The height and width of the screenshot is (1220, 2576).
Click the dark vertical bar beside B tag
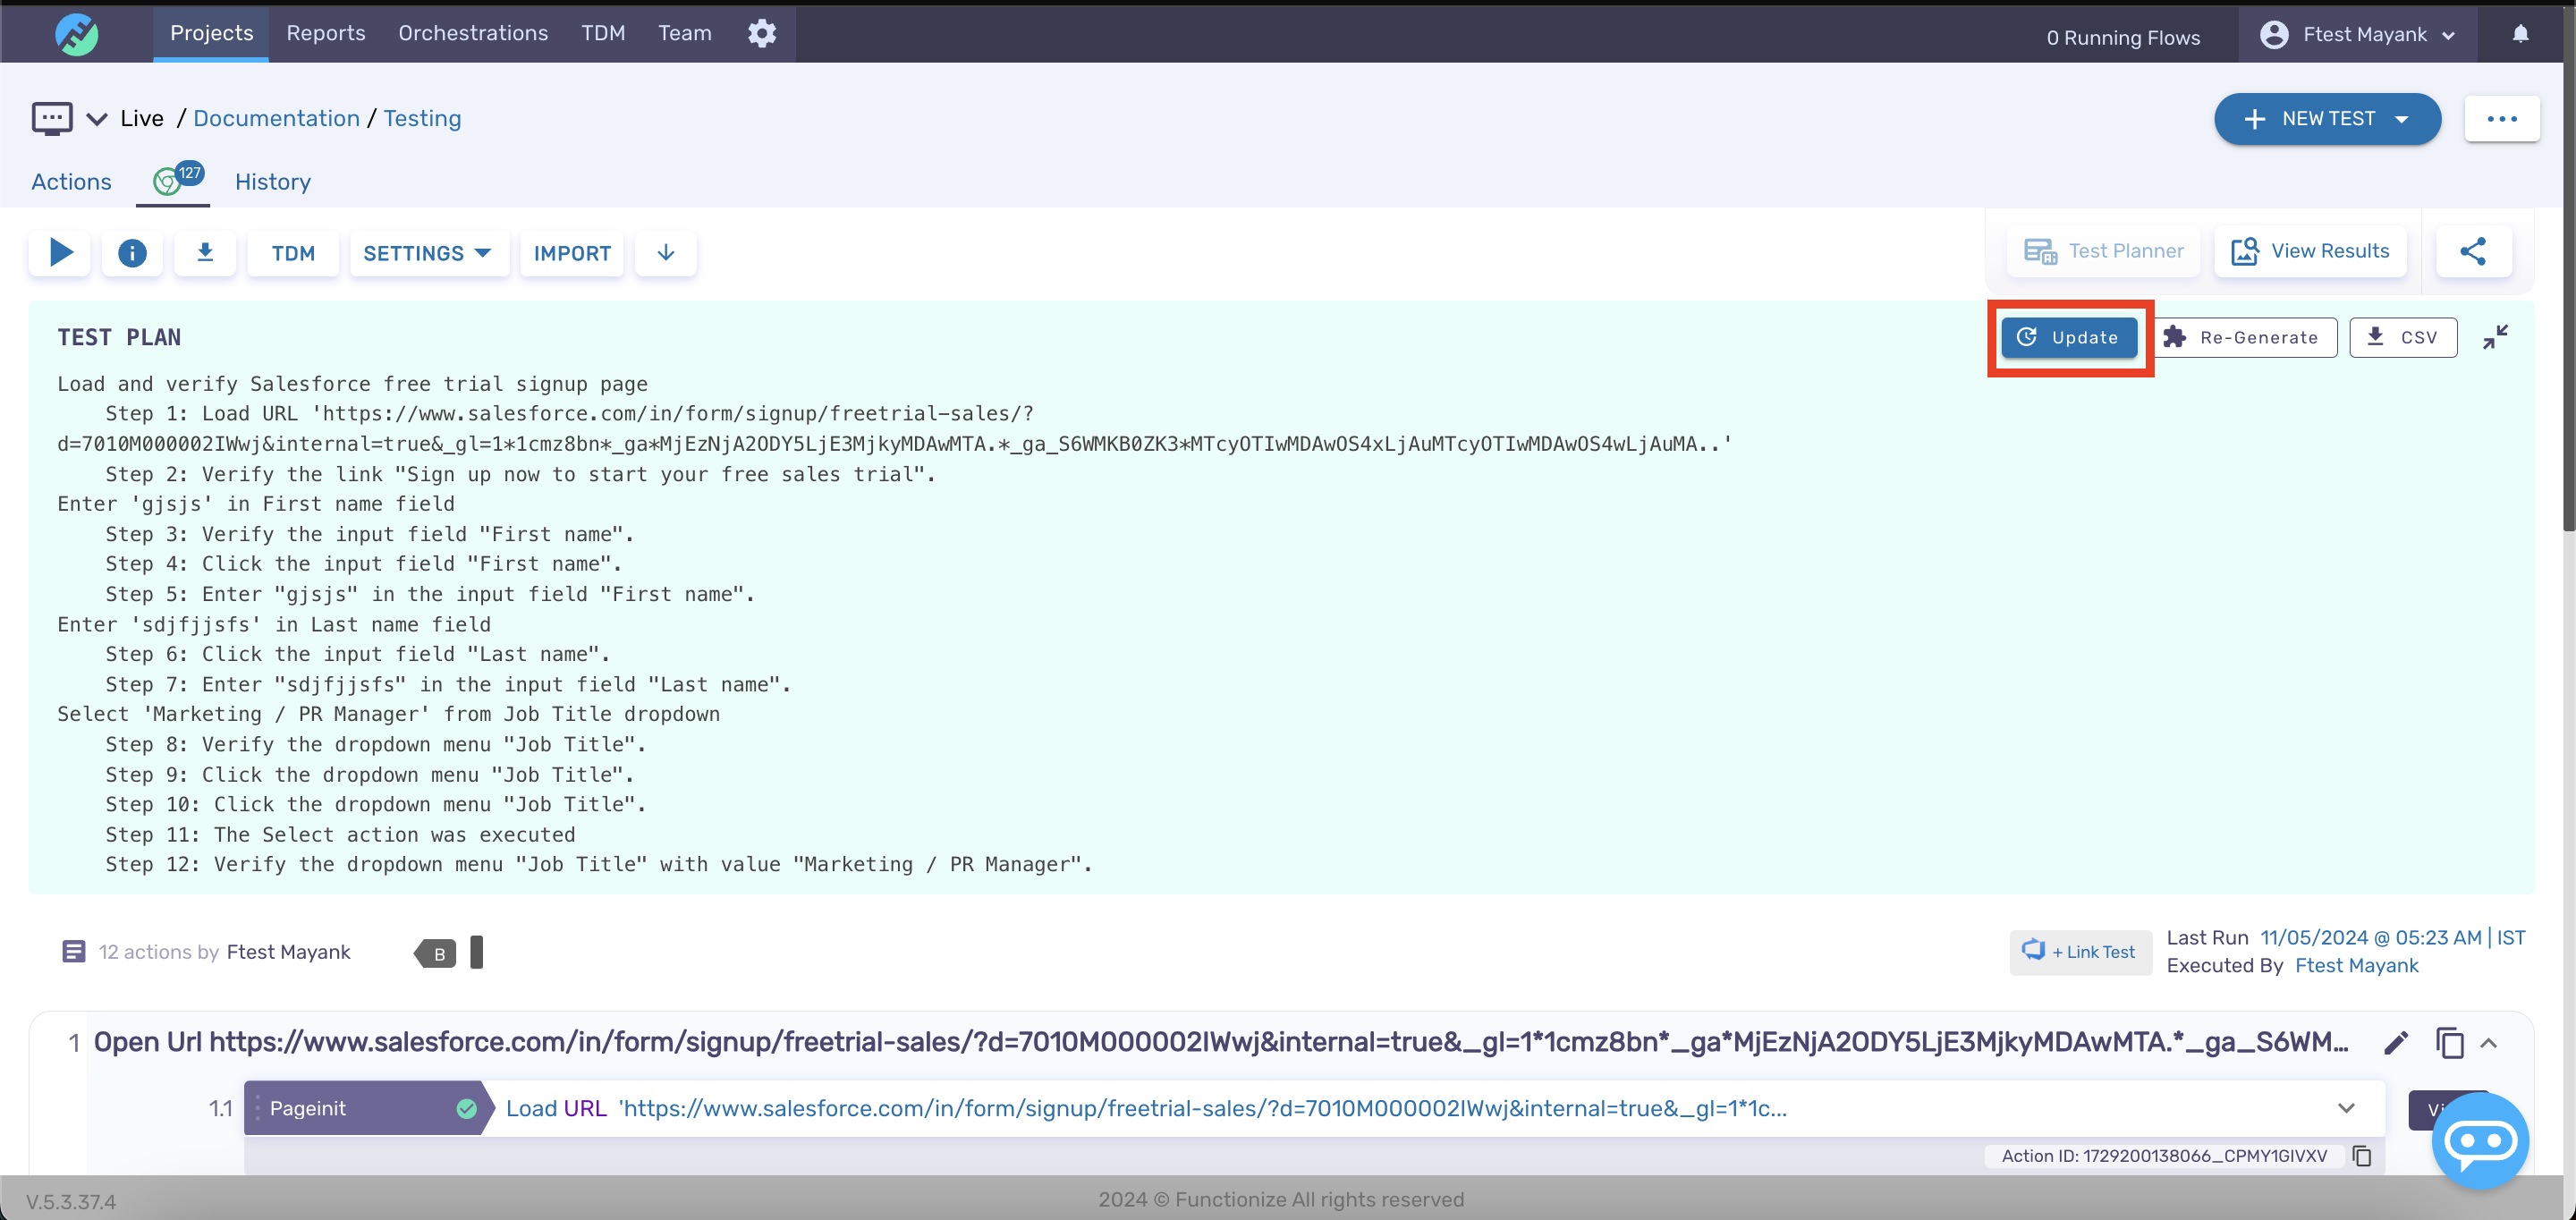(477, 952)
